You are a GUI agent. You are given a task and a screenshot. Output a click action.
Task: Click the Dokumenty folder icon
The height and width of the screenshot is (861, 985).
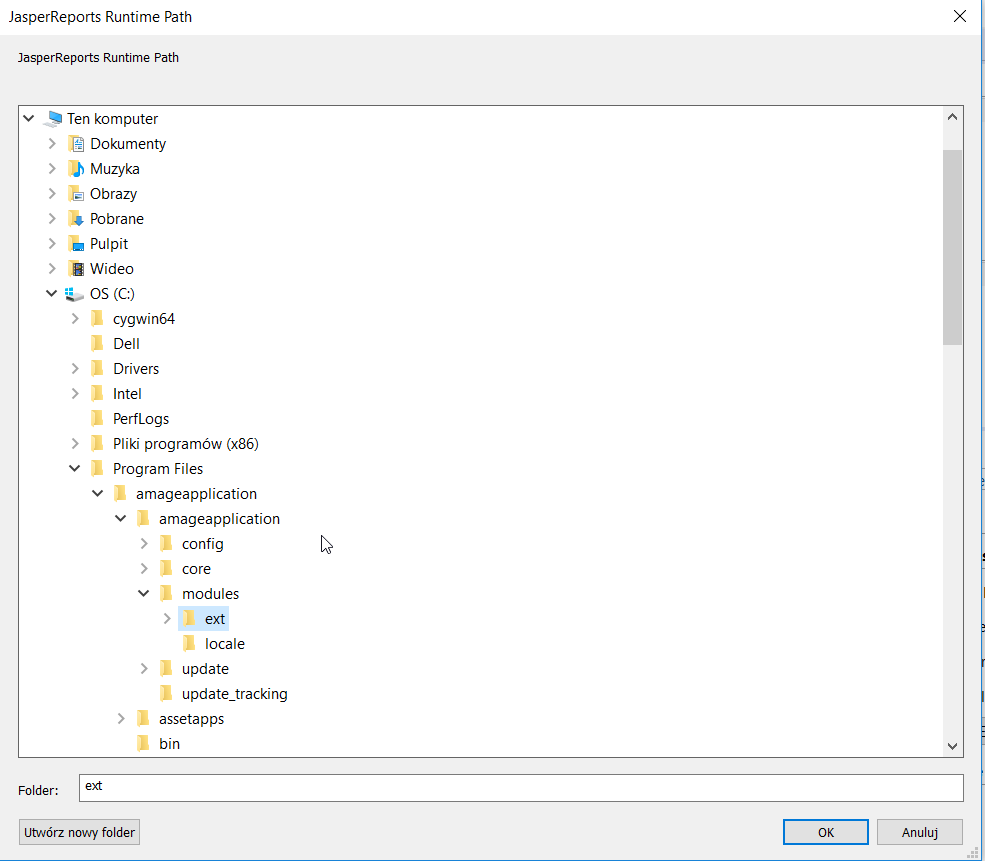point(75,144)
